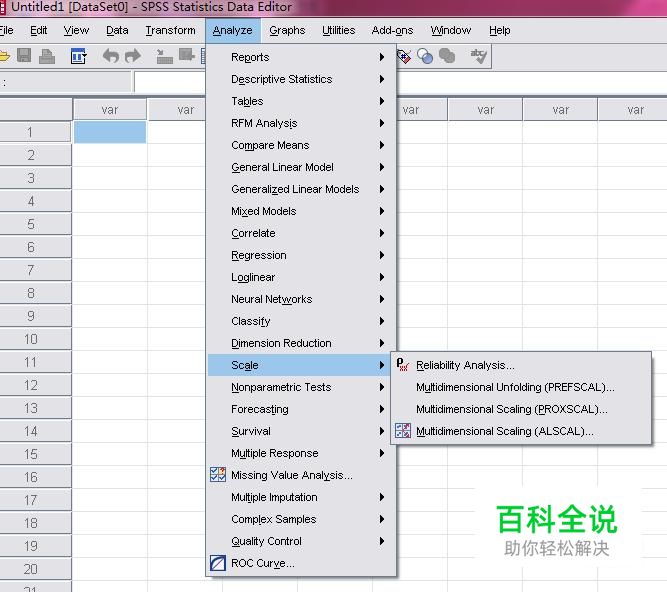Click the Reliability Analysis icon in submenu
The image size is (667, 592).
coord(402,365)
